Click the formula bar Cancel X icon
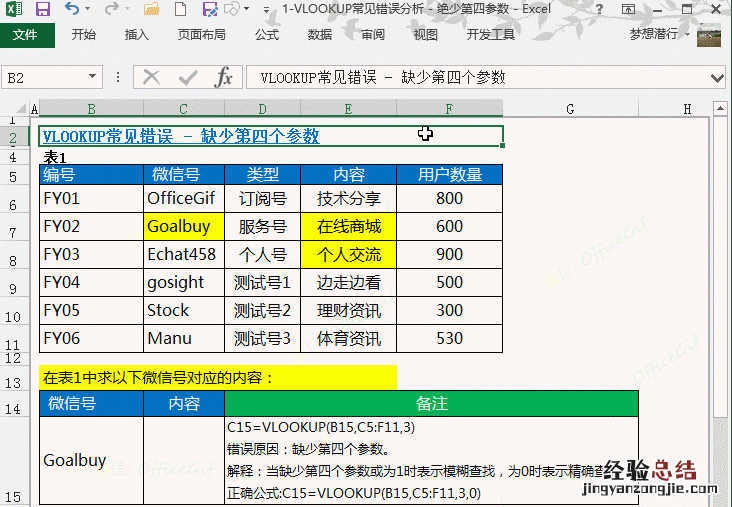This screenshot has height=507, width=732. pos(152,77)
